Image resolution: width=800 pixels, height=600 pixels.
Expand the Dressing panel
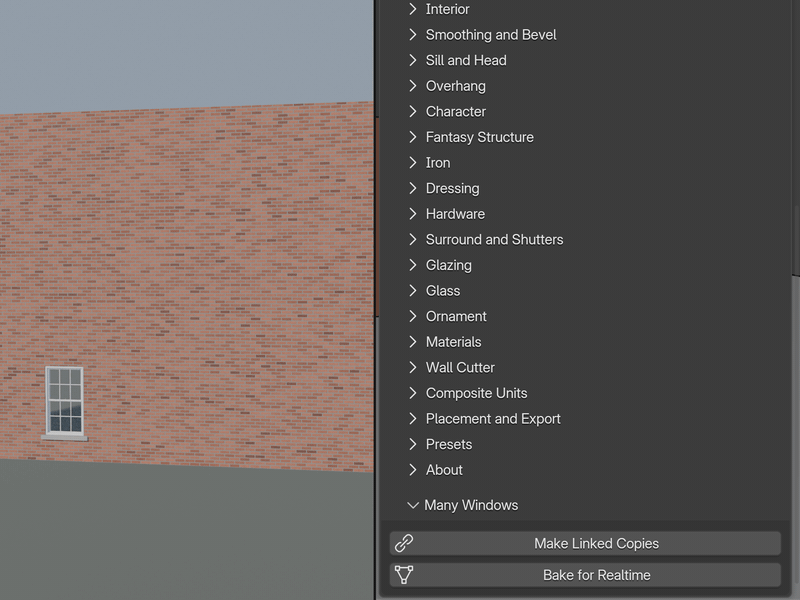point(443,188)
